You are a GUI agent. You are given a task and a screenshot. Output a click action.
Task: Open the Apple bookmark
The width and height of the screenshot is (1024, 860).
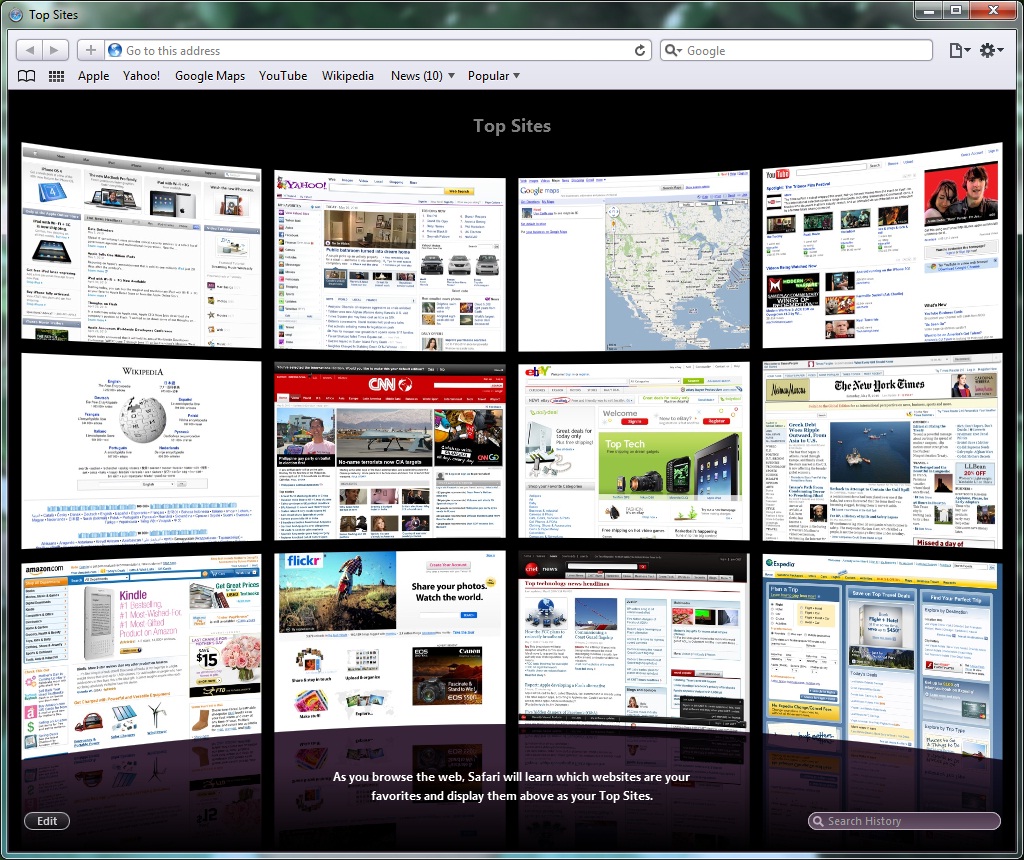pyautogui.click(x=93, y=76)
